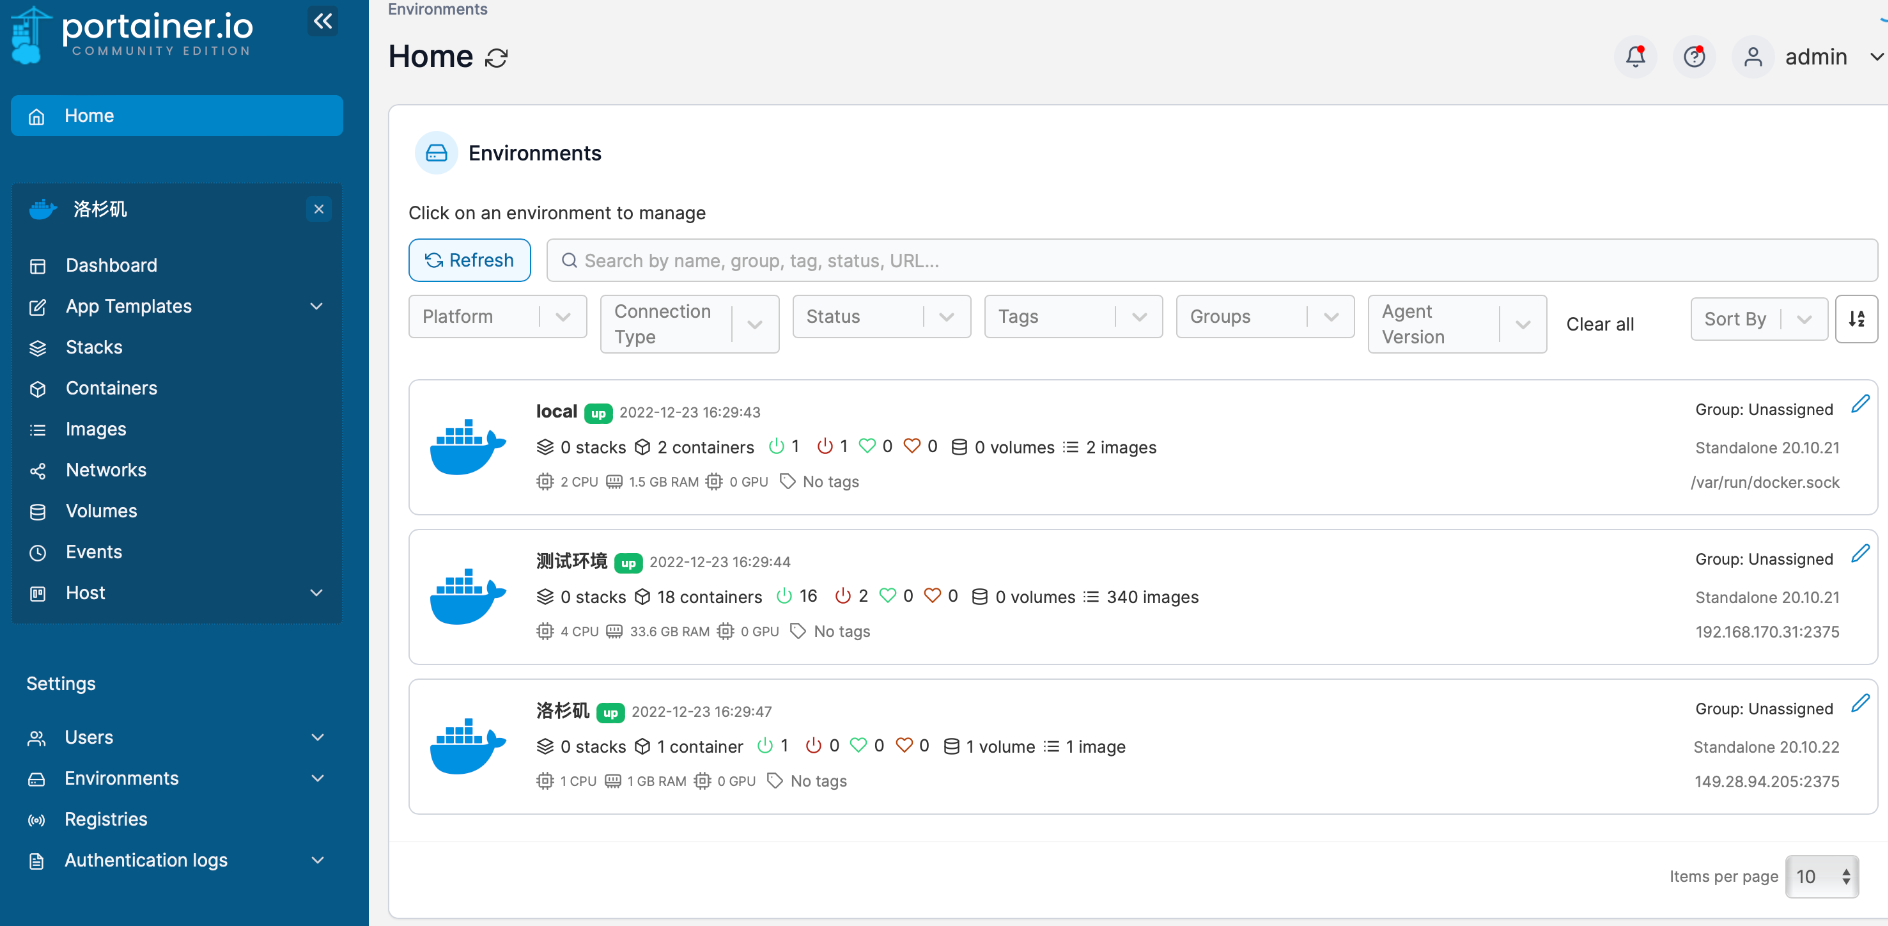Viewport: 1888px width, 926px height.
Task: Expand the Host submenu chevron
Action: 317,593
